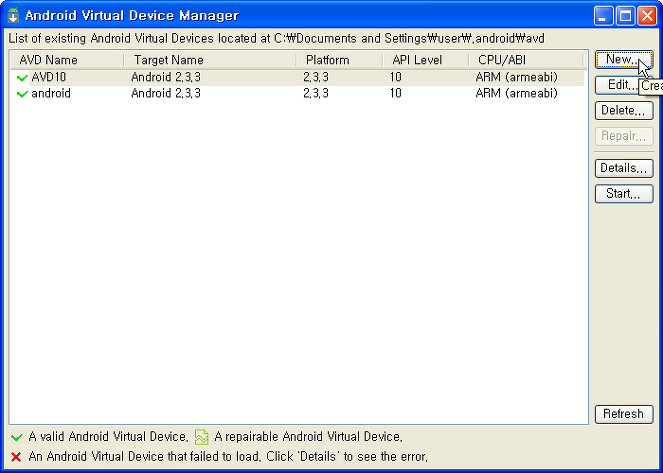This screenshot has height=473, width=663.
Task: Click API level 10 in android row
Action: tap(396, 93)
